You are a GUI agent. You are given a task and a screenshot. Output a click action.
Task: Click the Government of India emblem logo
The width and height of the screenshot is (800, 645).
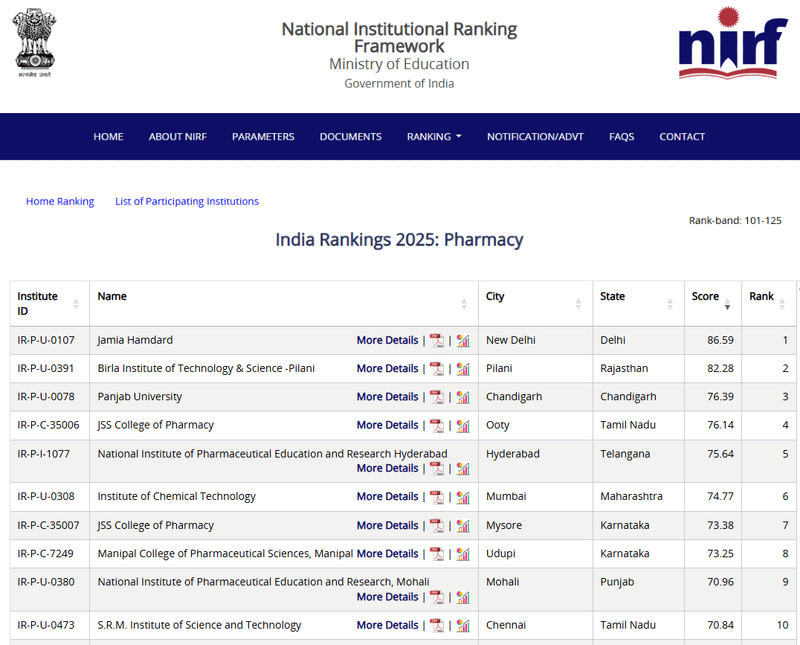click(34, 42)
